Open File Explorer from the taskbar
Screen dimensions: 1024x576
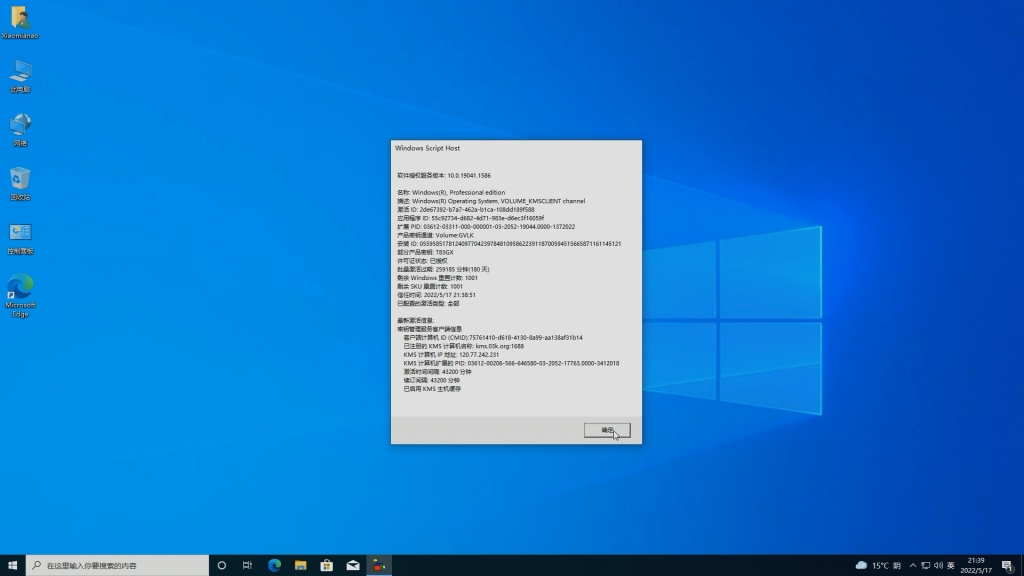tap(300, 566)
